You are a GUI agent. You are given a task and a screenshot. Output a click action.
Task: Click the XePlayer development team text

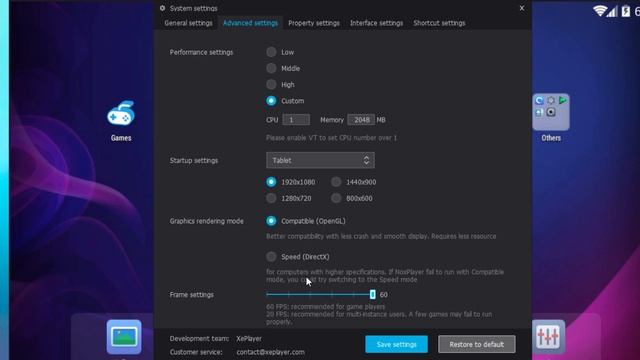(249, 338)
